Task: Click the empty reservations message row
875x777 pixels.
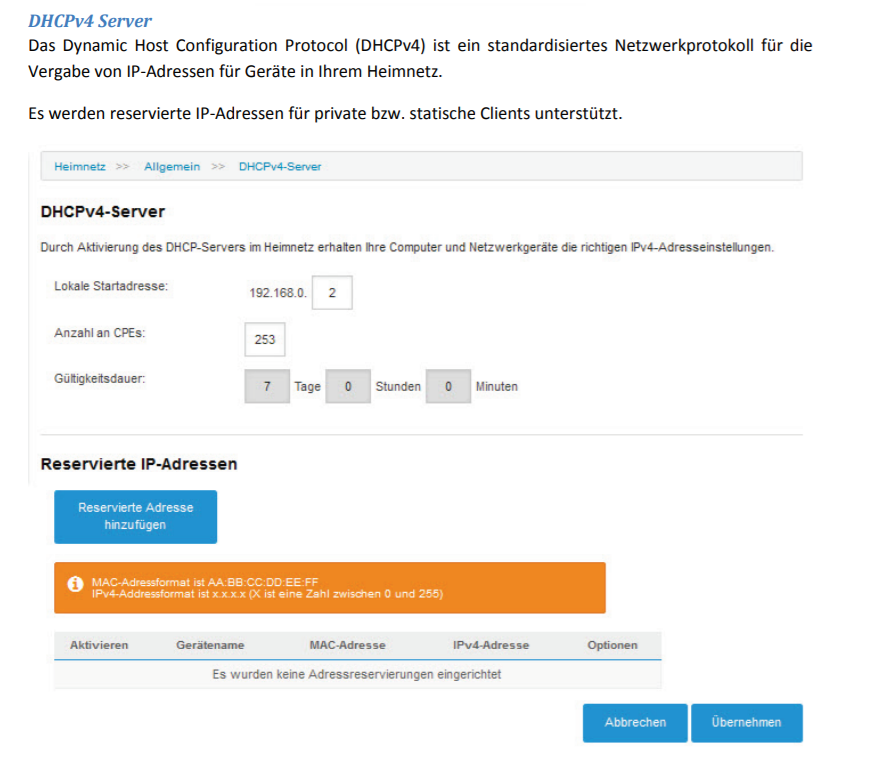Action: click(357, 674)
